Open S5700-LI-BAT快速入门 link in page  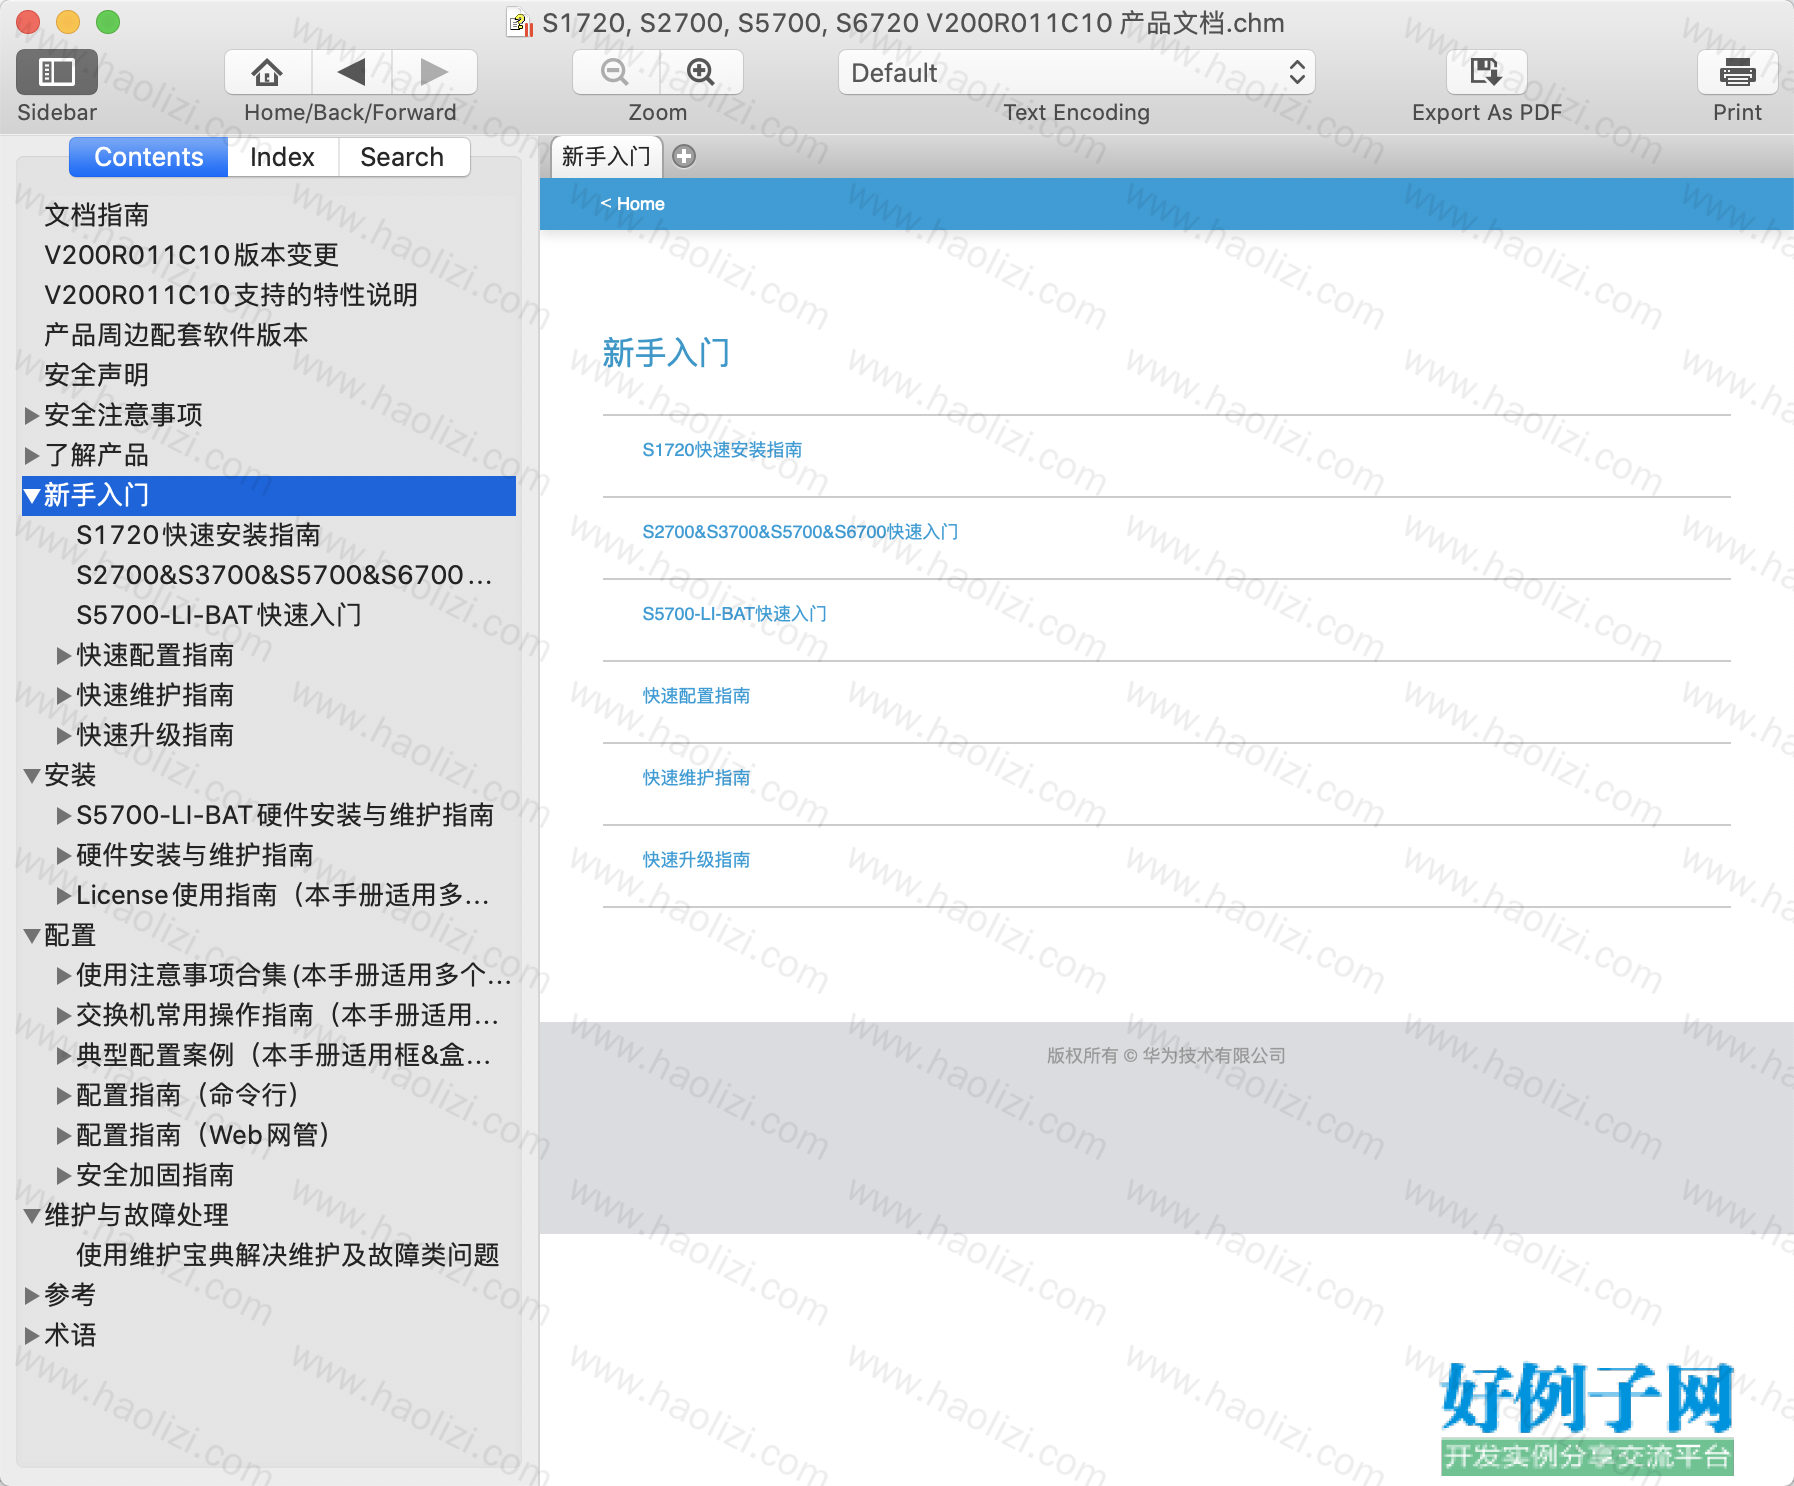[734, 614]
